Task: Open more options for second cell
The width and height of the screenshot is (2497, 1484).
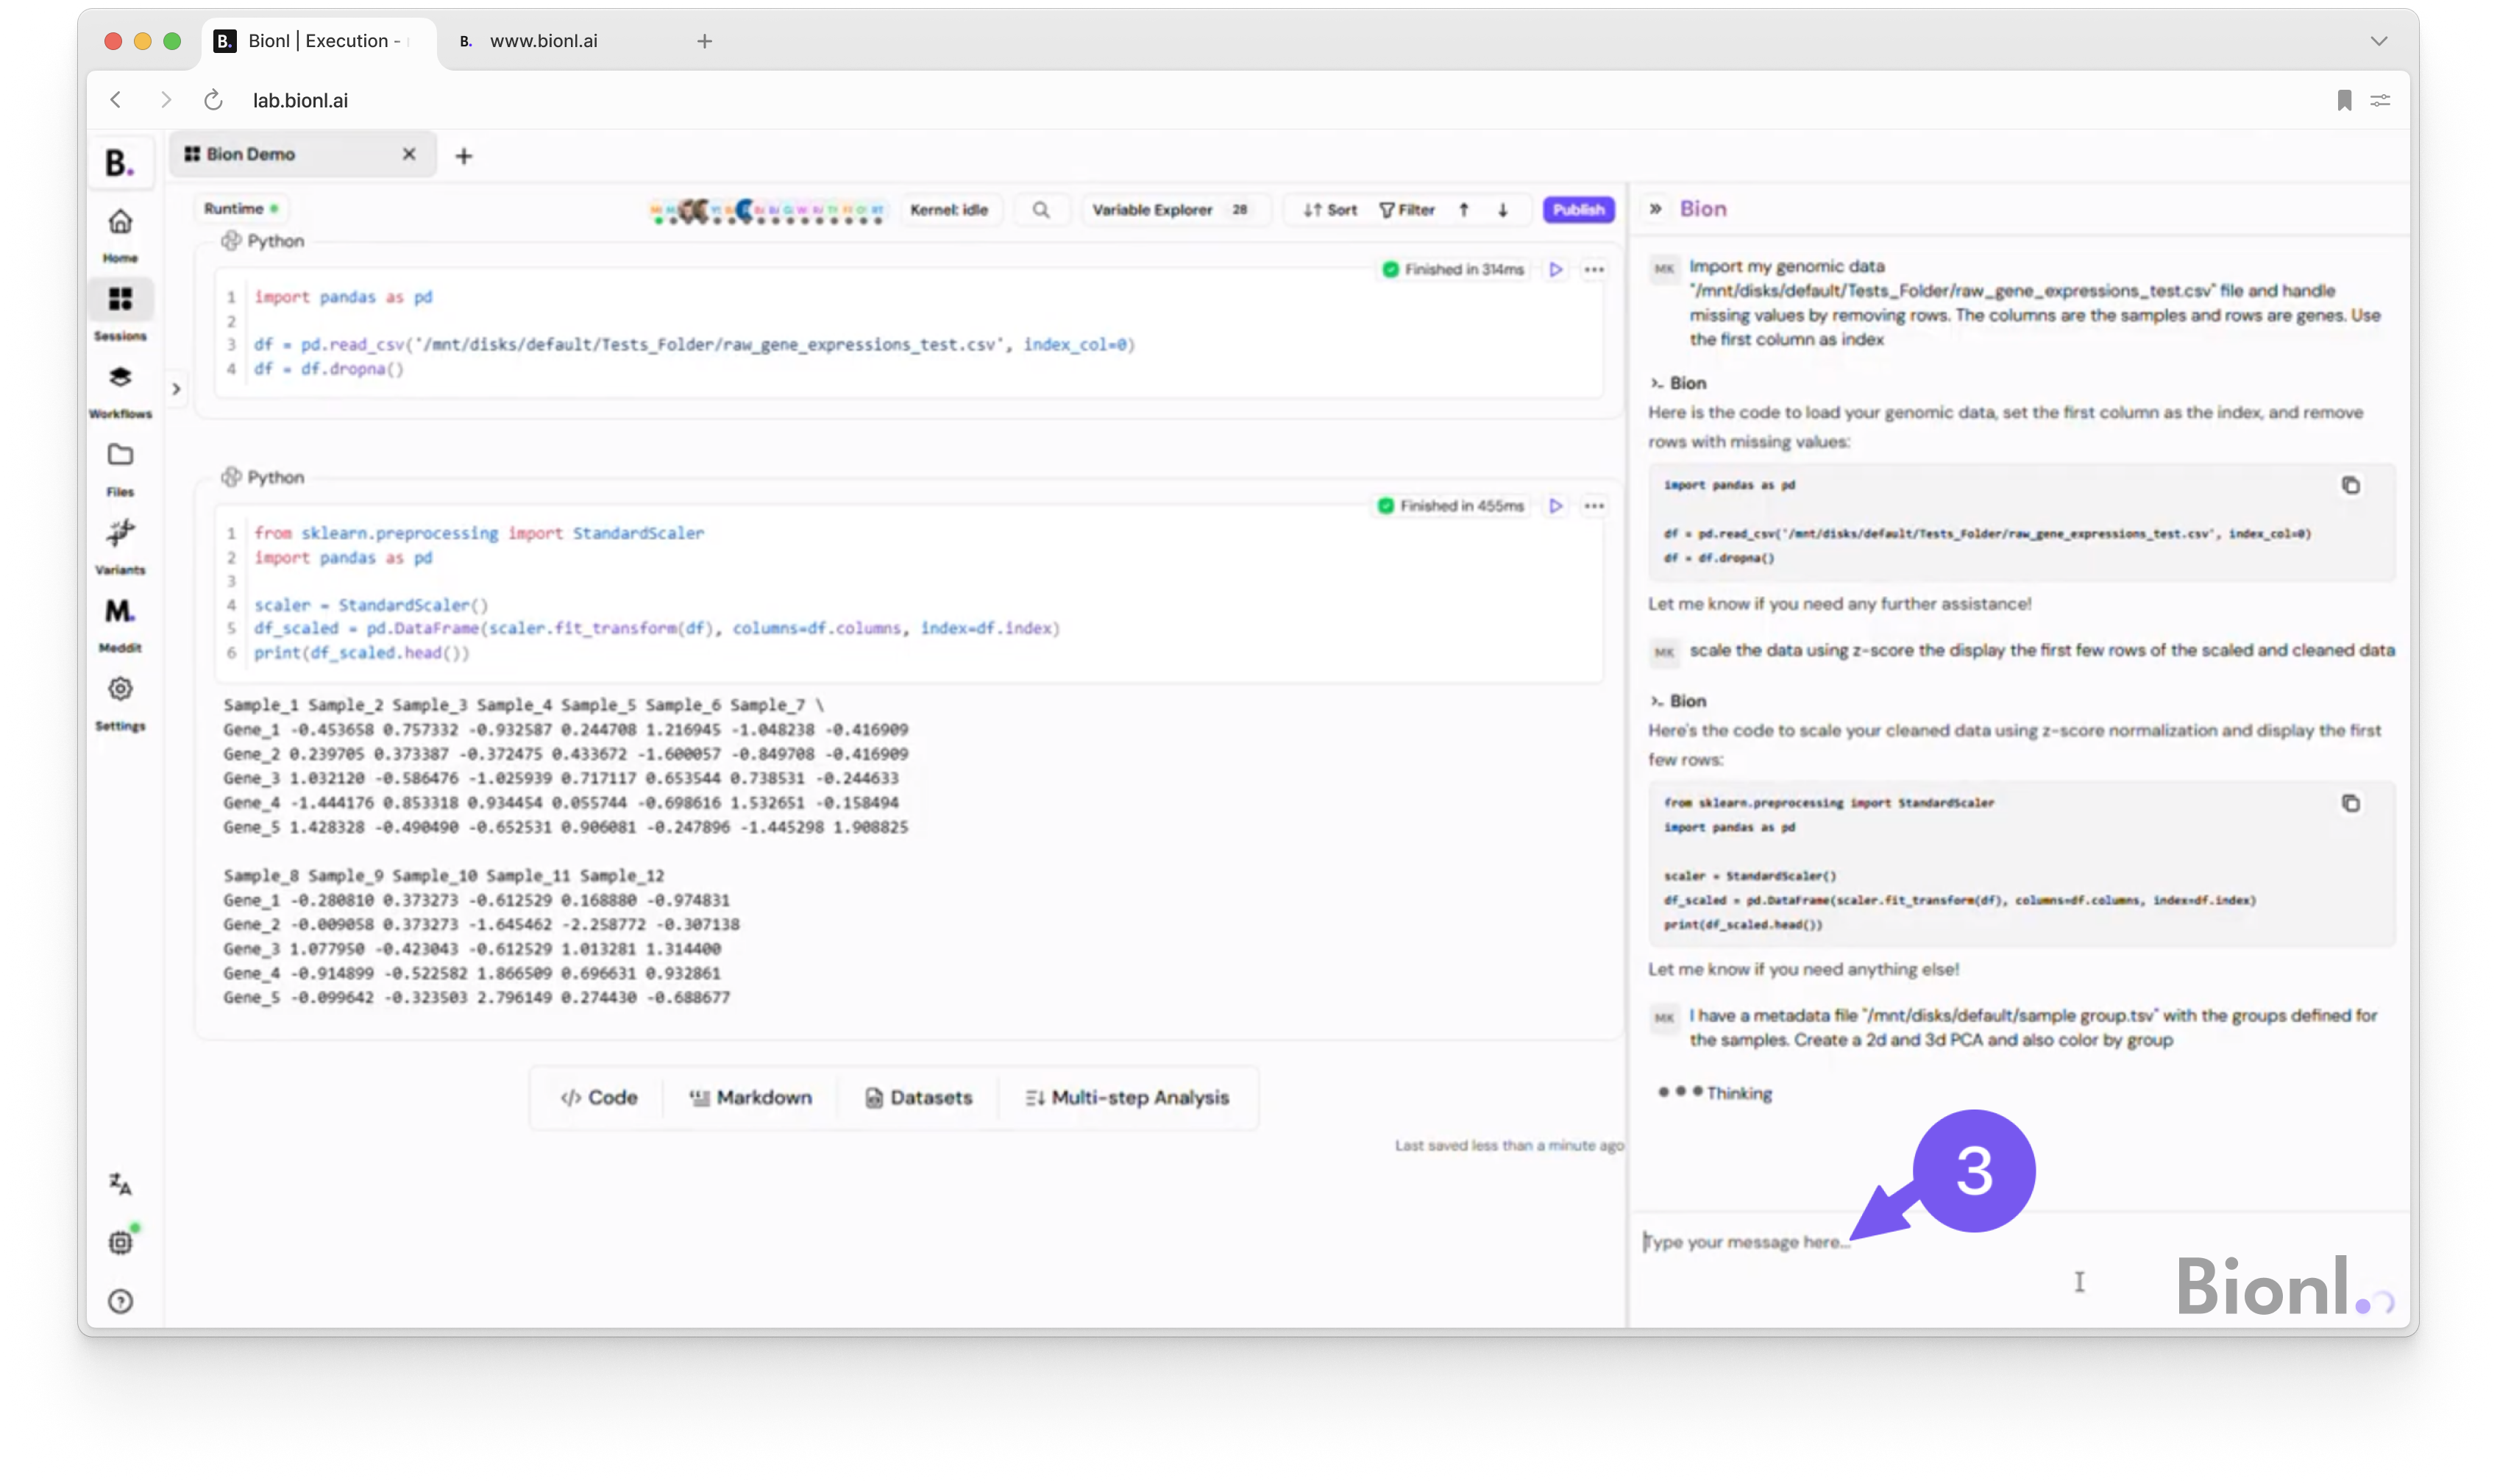Action: tap(1595, 507)
